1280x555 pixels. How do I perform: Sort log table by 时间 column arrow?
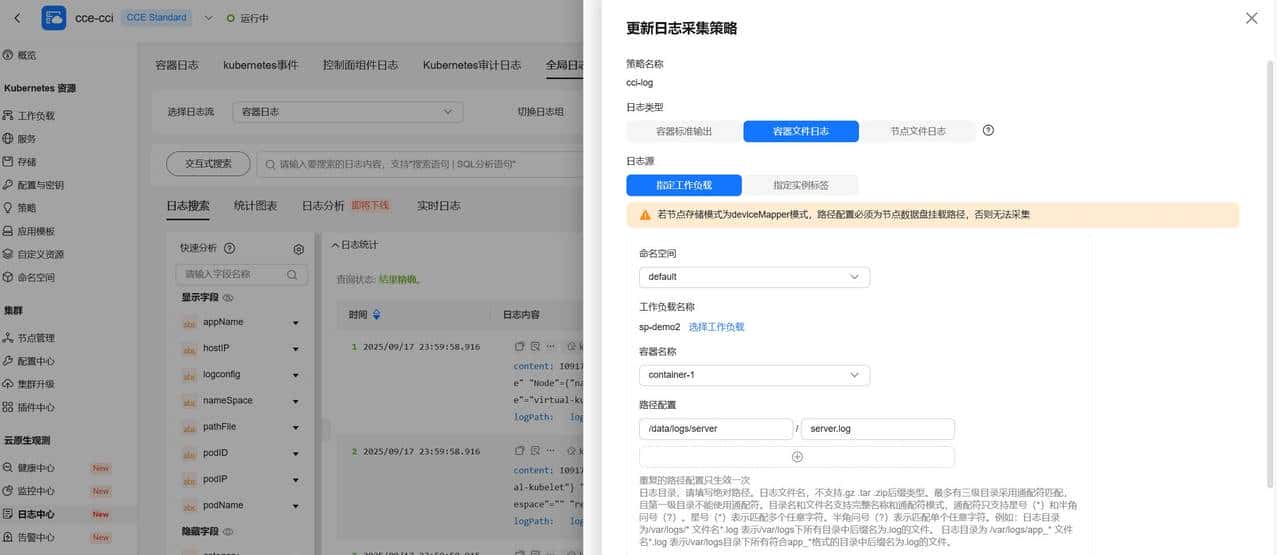(376, 315)
